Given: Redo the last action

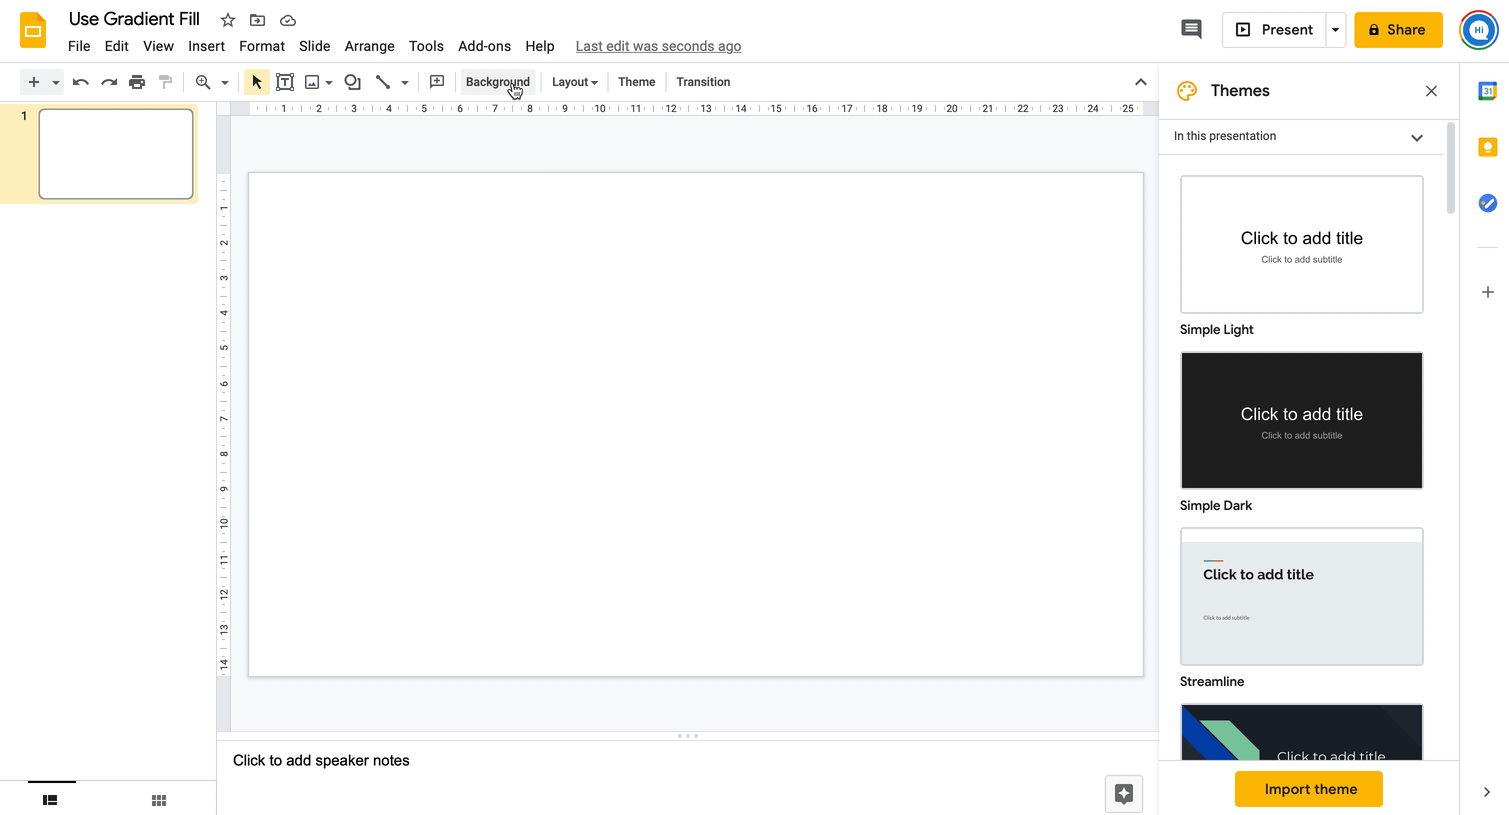Looking at the screenshot, I should pyautogui.click(x=109, y=82).
